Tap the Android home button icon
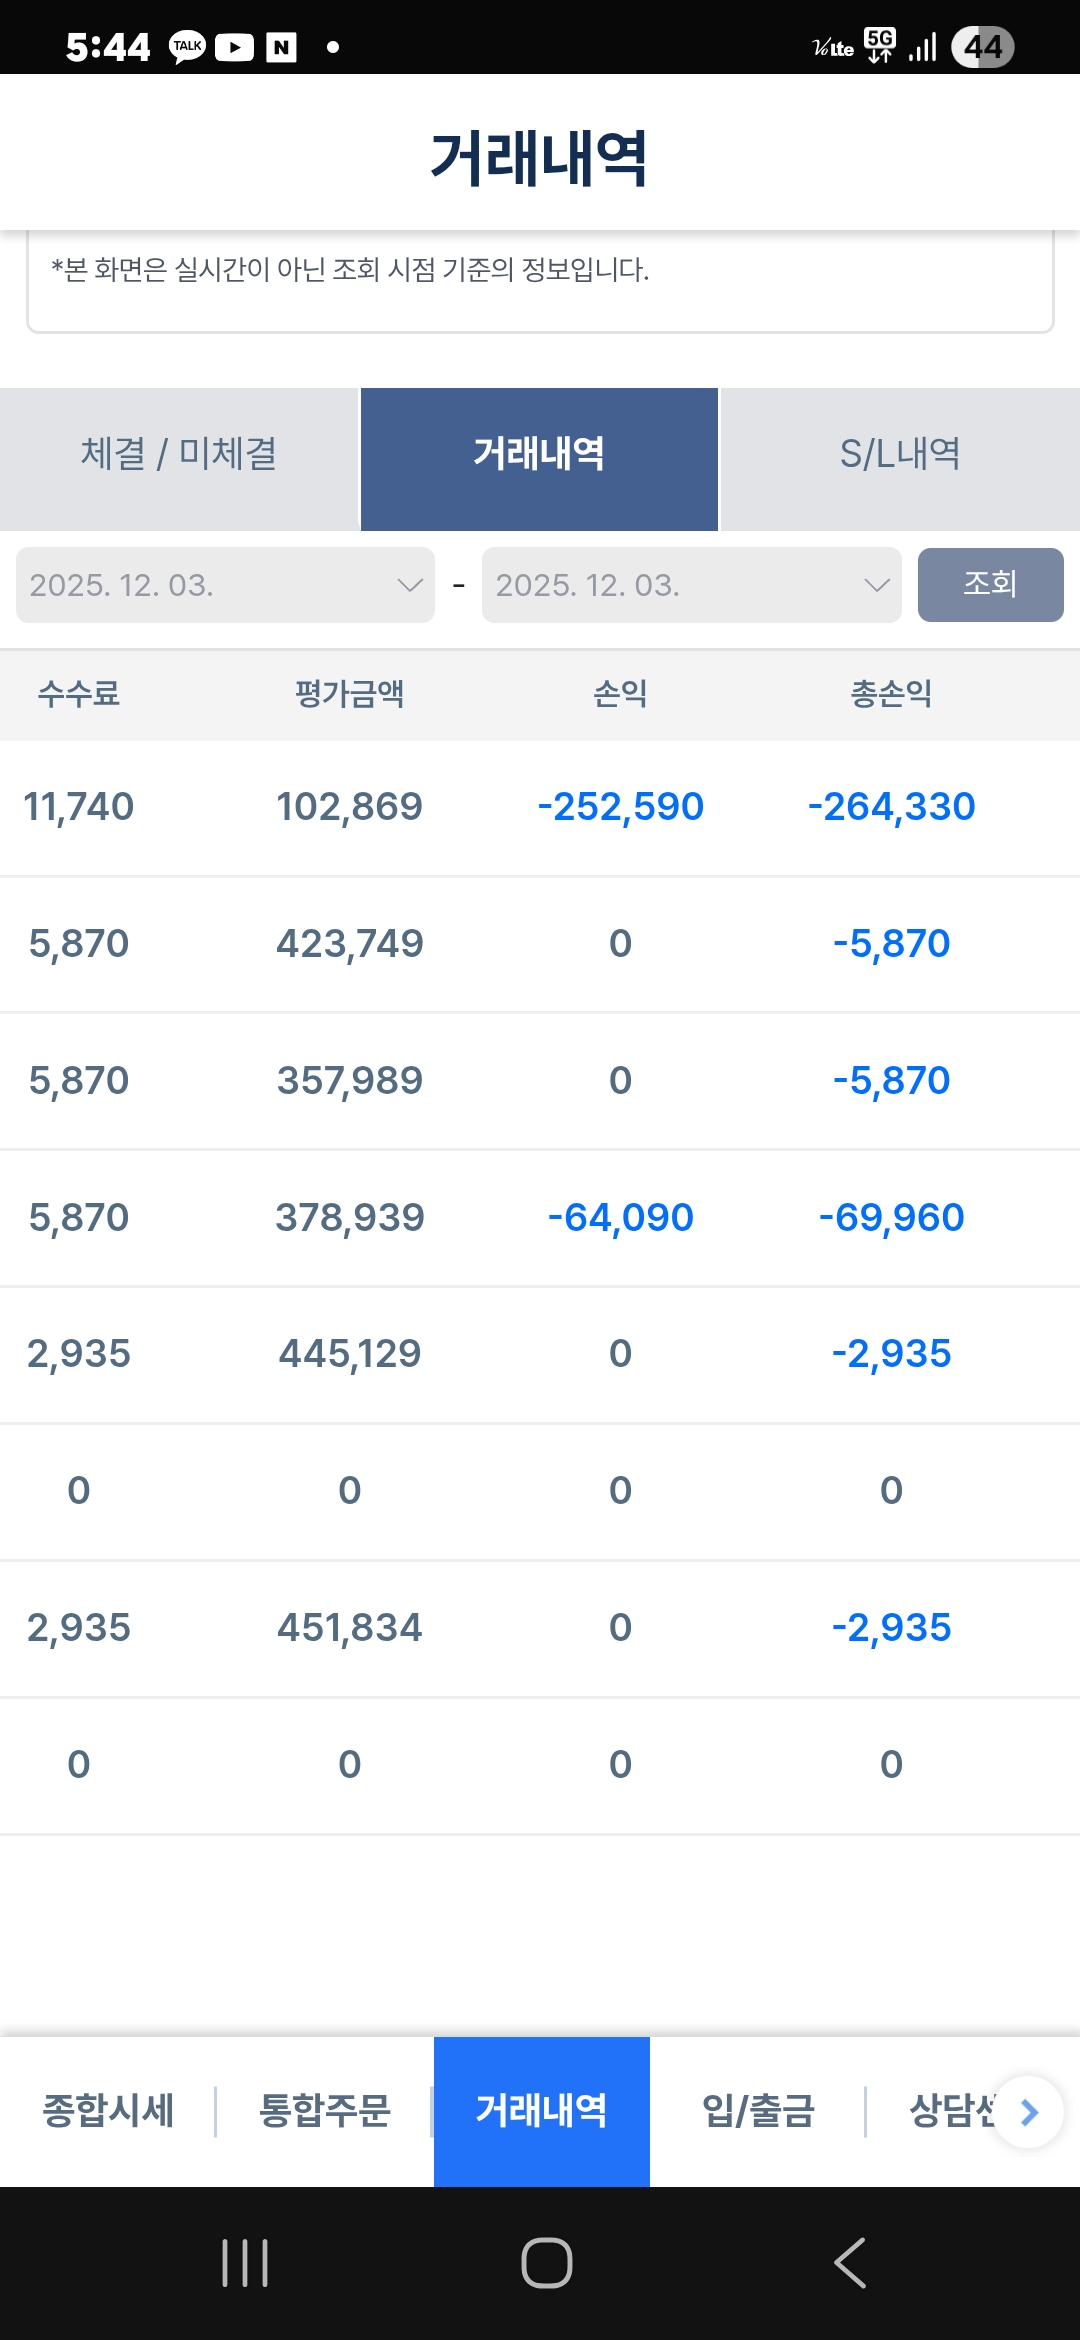Image resolution: width=1080 pixels, height=2340 pixels. coord(546,2263)
